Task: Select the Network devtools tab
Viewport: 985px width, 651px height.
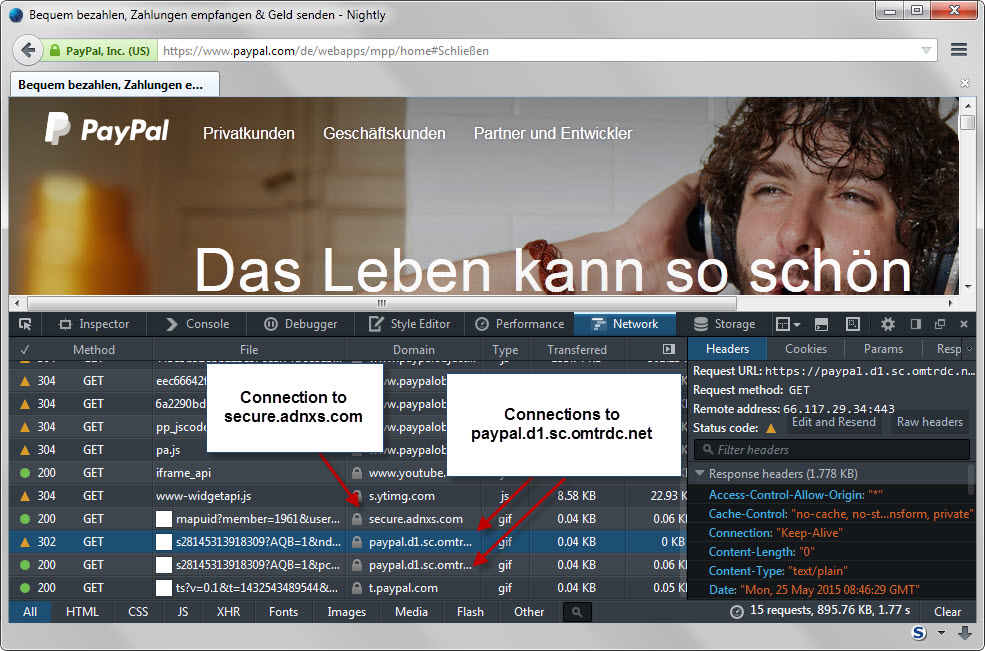Action: [625, 324]
